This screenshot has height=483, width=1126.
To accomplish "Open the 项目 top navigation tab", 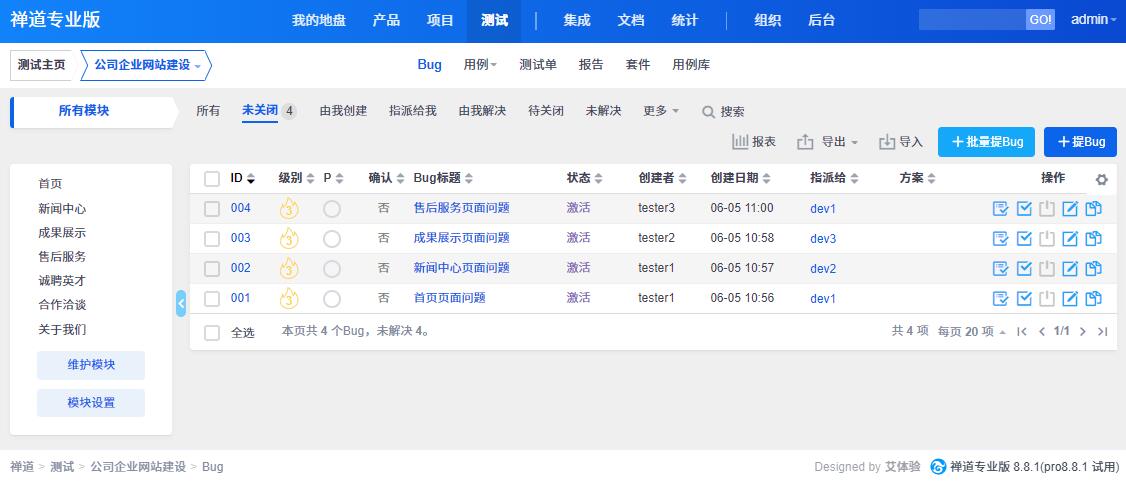I will [x=440, y=20].
